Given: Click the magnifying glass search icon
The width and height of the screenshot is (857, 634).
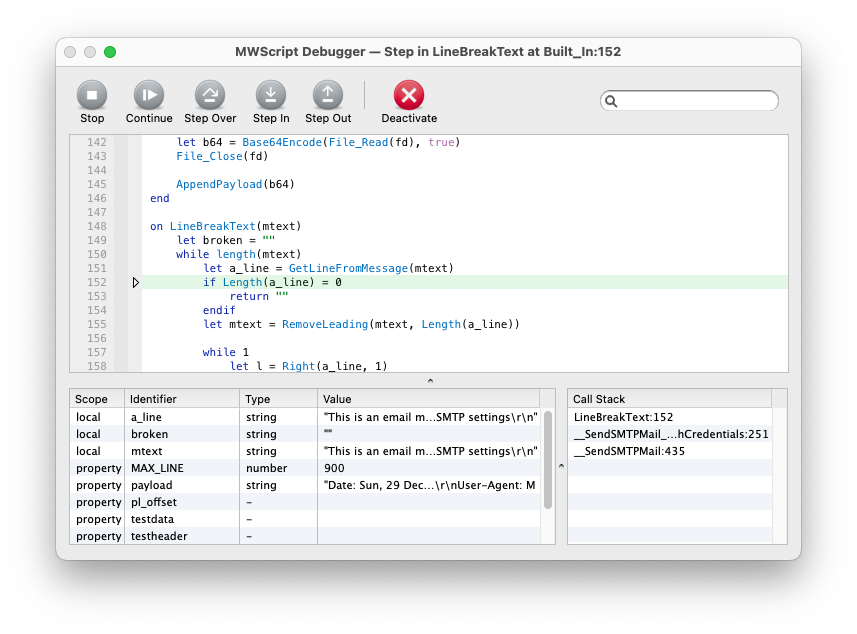Looking at the screenshot, I should tap(612, 101).
